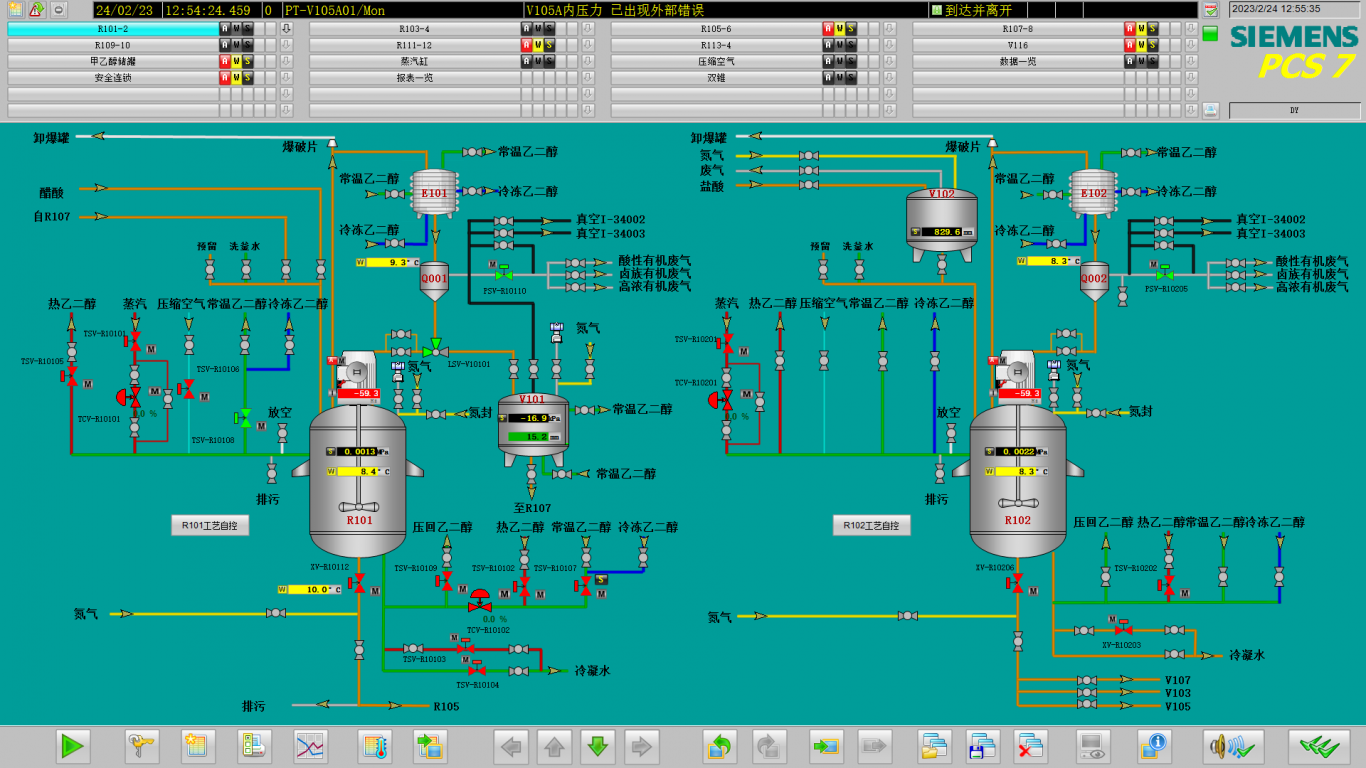Click the R101 temperature value 8.4 °C
This screenshot has height=768, width=1366.
[357, 471]
